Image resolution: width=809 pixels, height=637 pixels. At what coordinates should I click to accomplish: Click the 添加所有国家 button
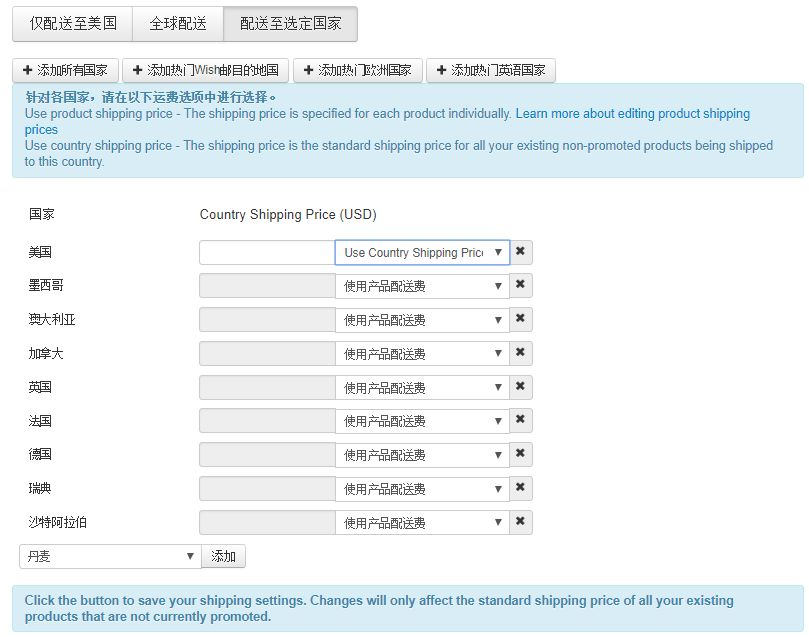coord(65,71)
